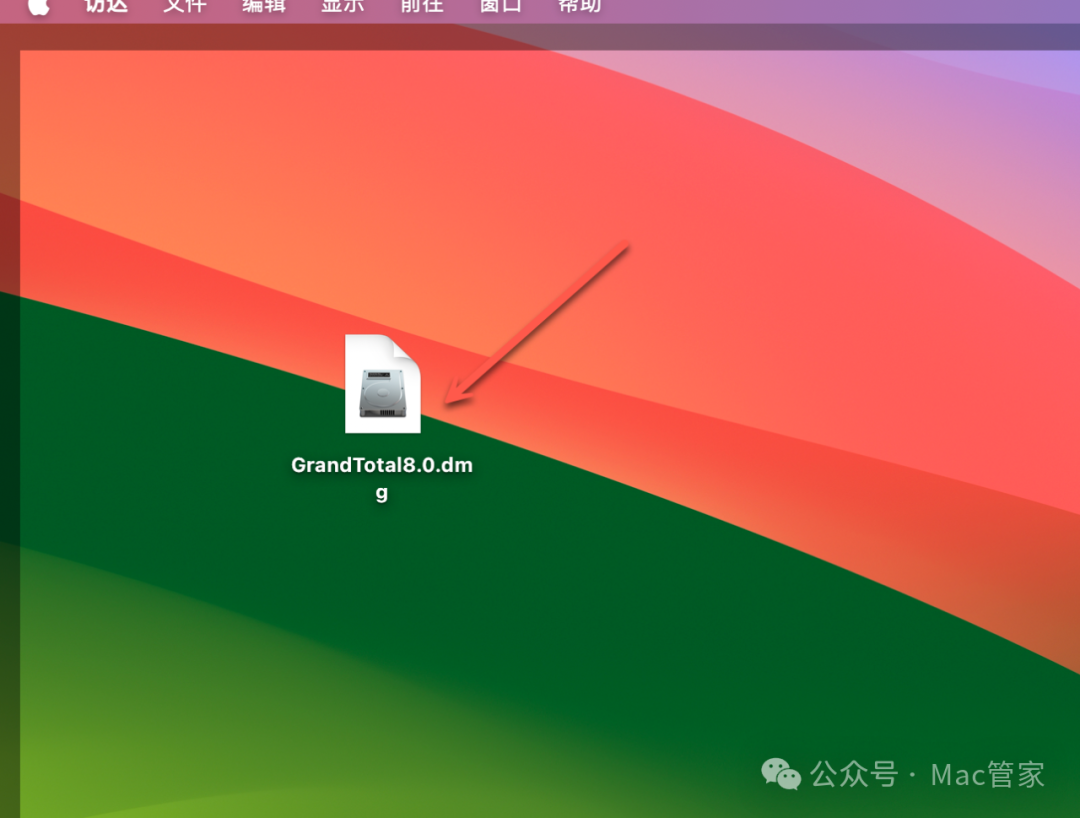Open the 文件 (File) menu
Viewport: 1080px width, 818px height.
click(185, 6)
